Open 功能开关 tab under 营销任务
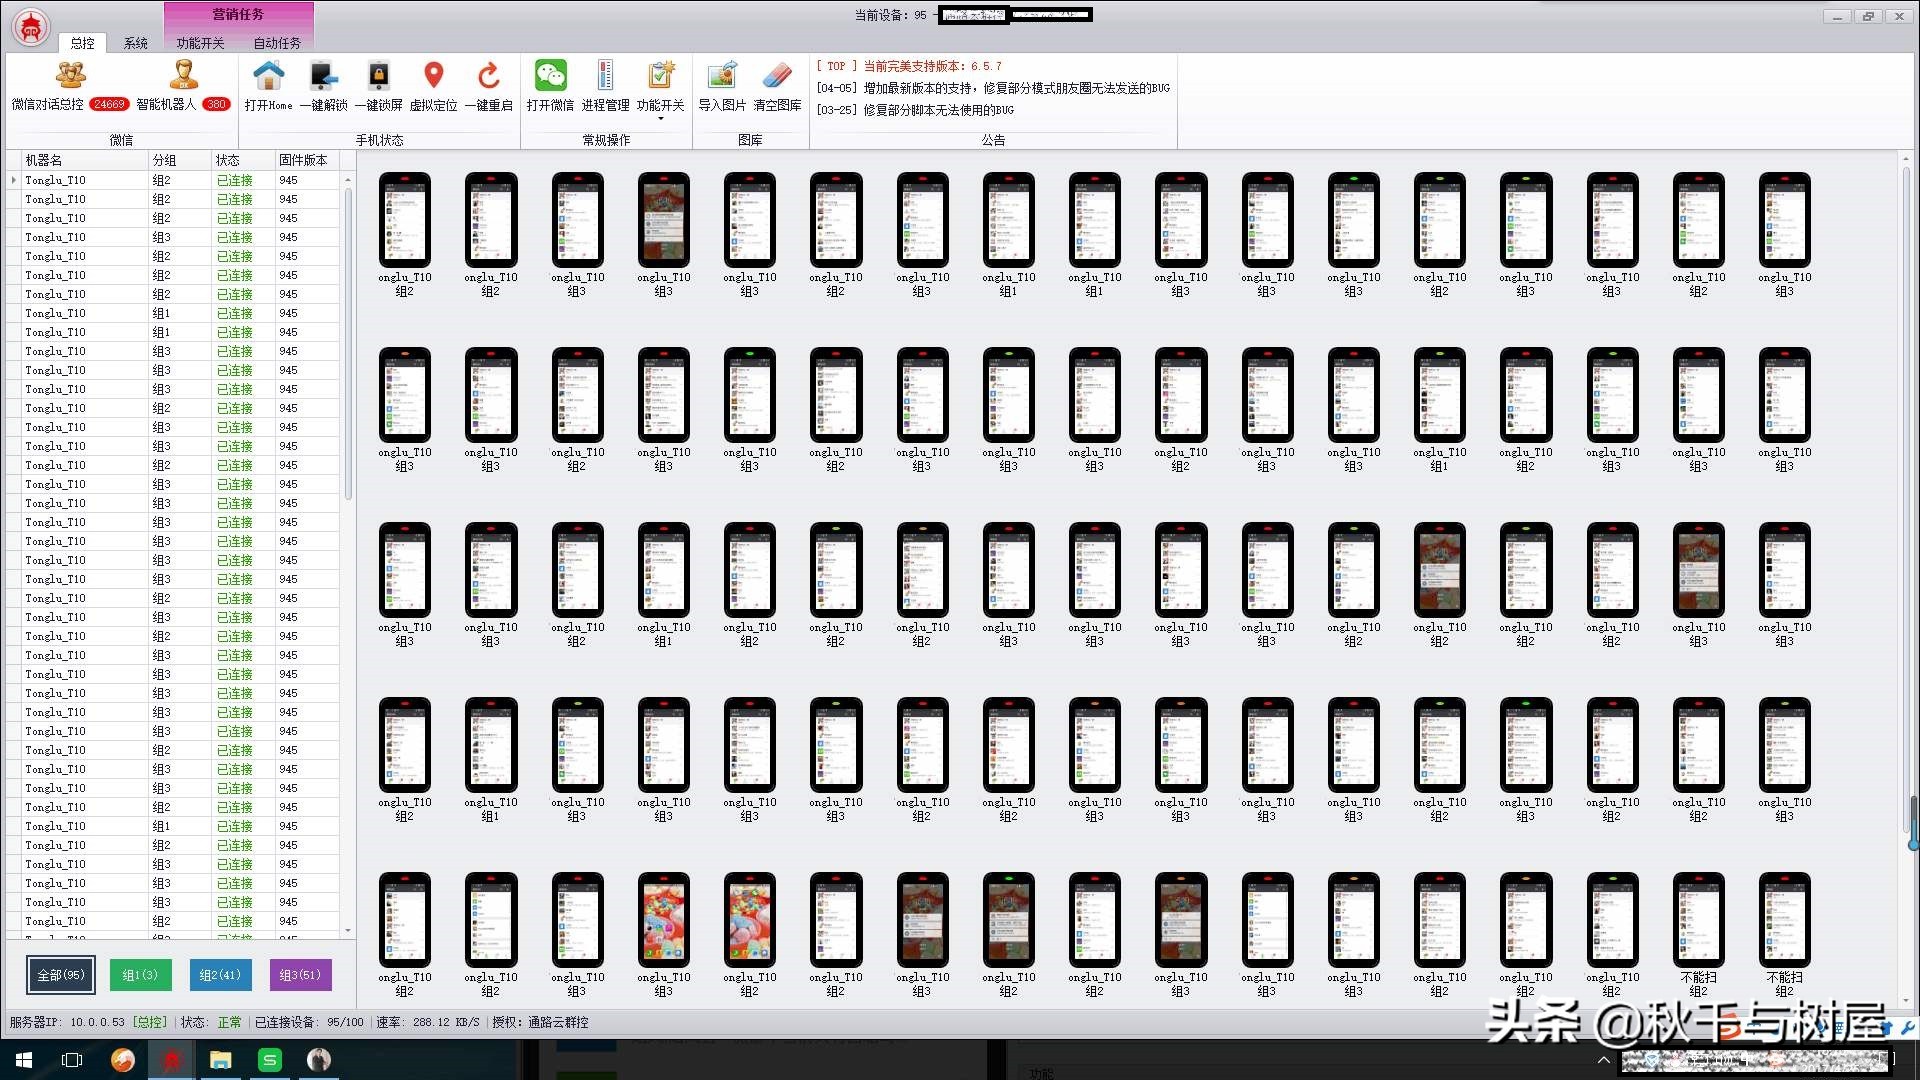 tap(200, 43)
